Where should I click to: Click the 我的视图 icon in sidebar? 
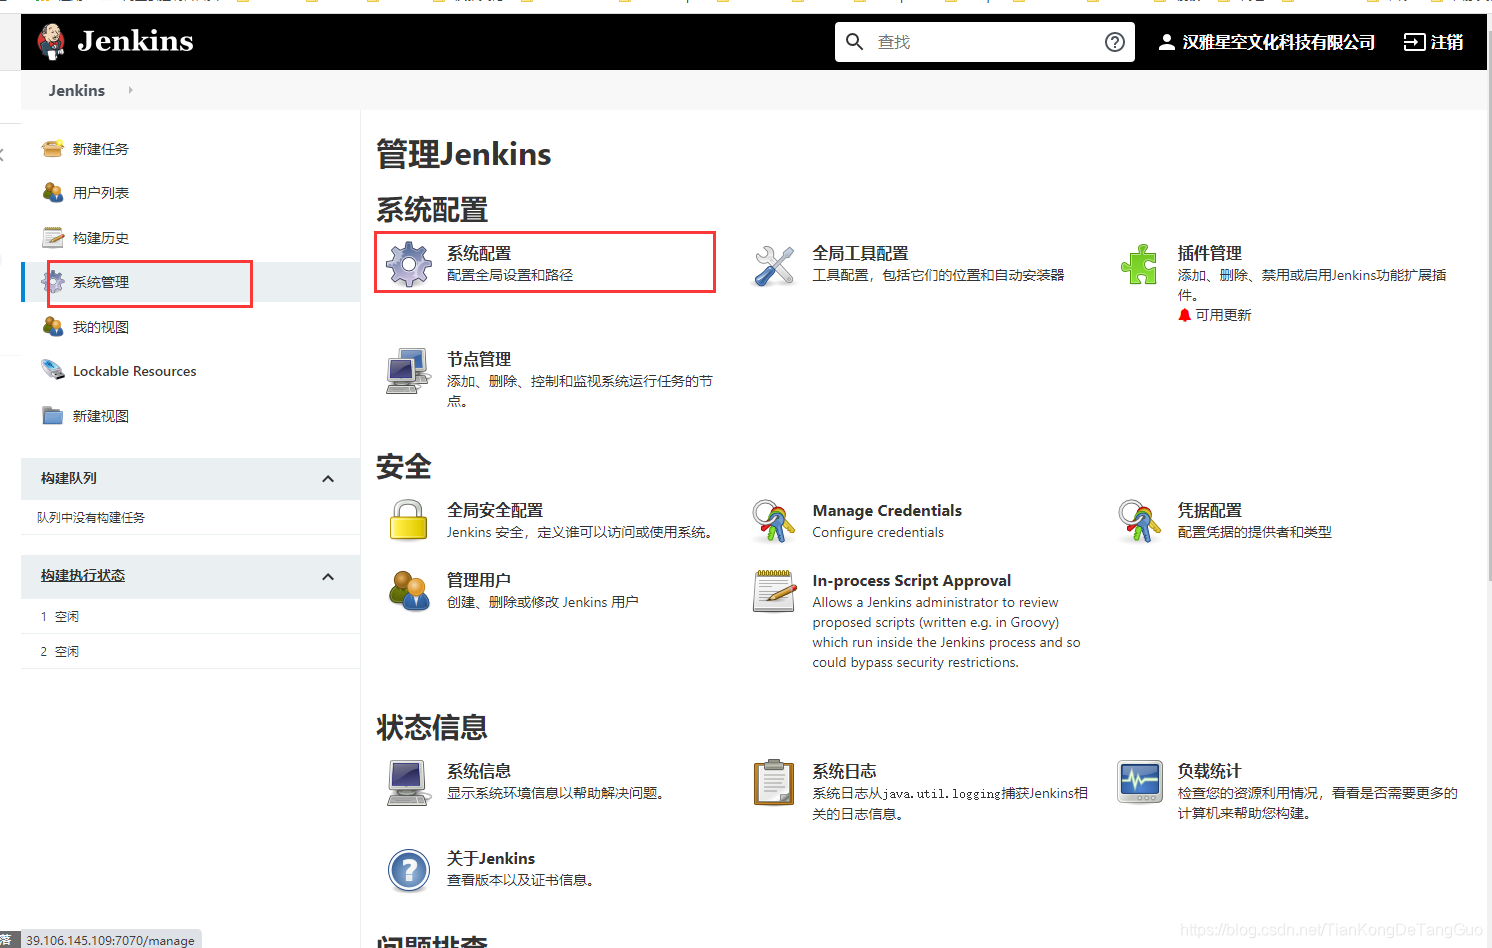click(53, 326)
